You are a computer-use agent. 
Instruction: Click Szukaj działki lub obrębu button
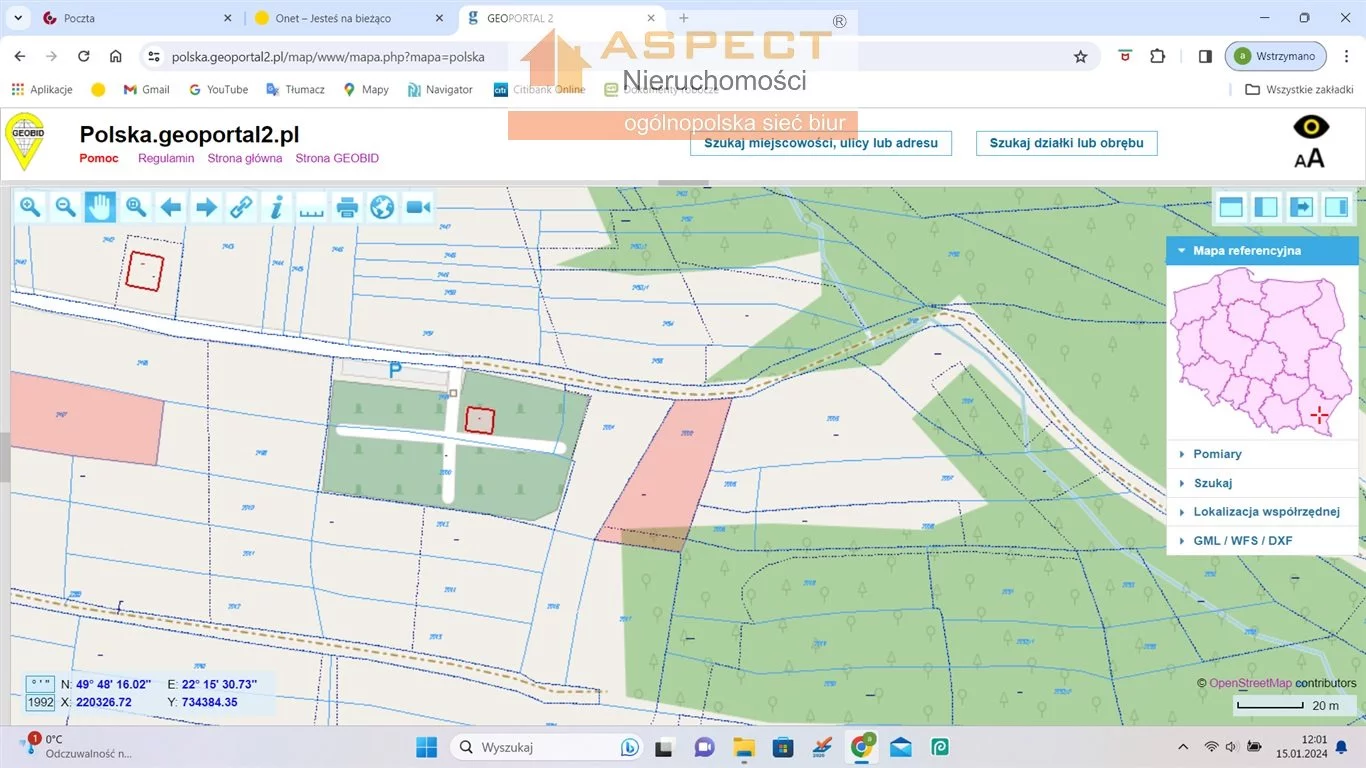click(x=1066, y=143)
